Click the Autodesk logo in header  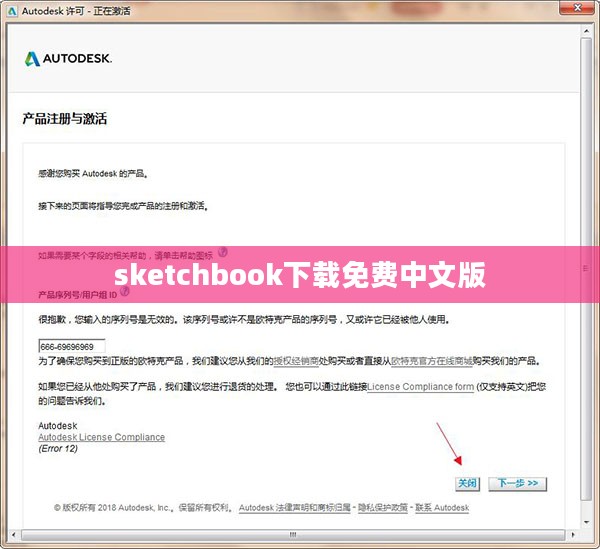68,59
